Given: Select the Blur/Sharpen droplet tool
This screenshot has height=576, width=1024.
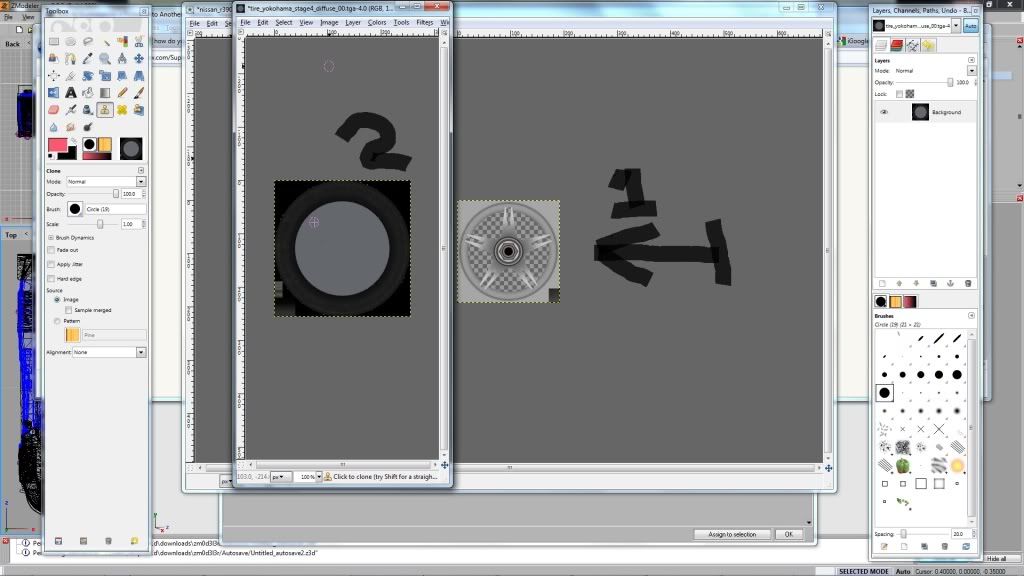Looking at the screenshot, I should (54, 127).
